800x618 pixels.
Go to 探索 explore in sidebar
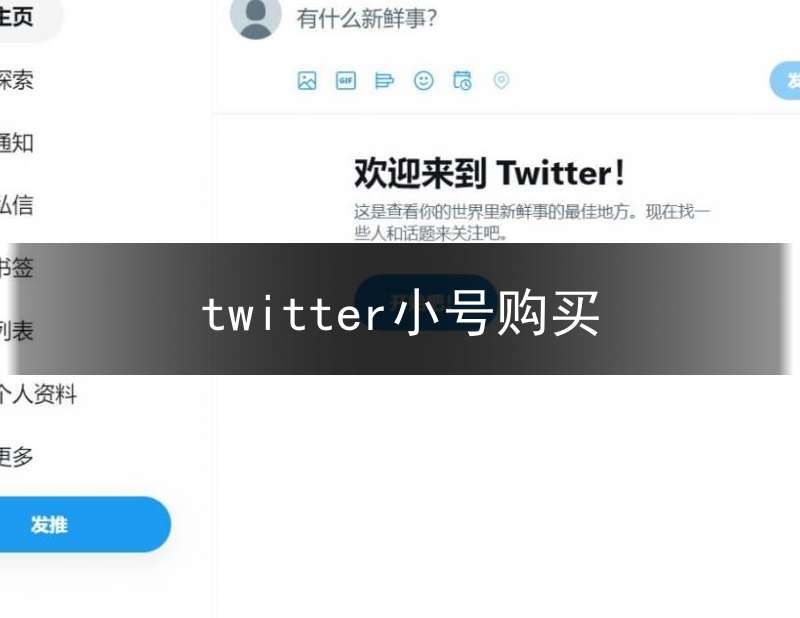(x=17, y=80)
